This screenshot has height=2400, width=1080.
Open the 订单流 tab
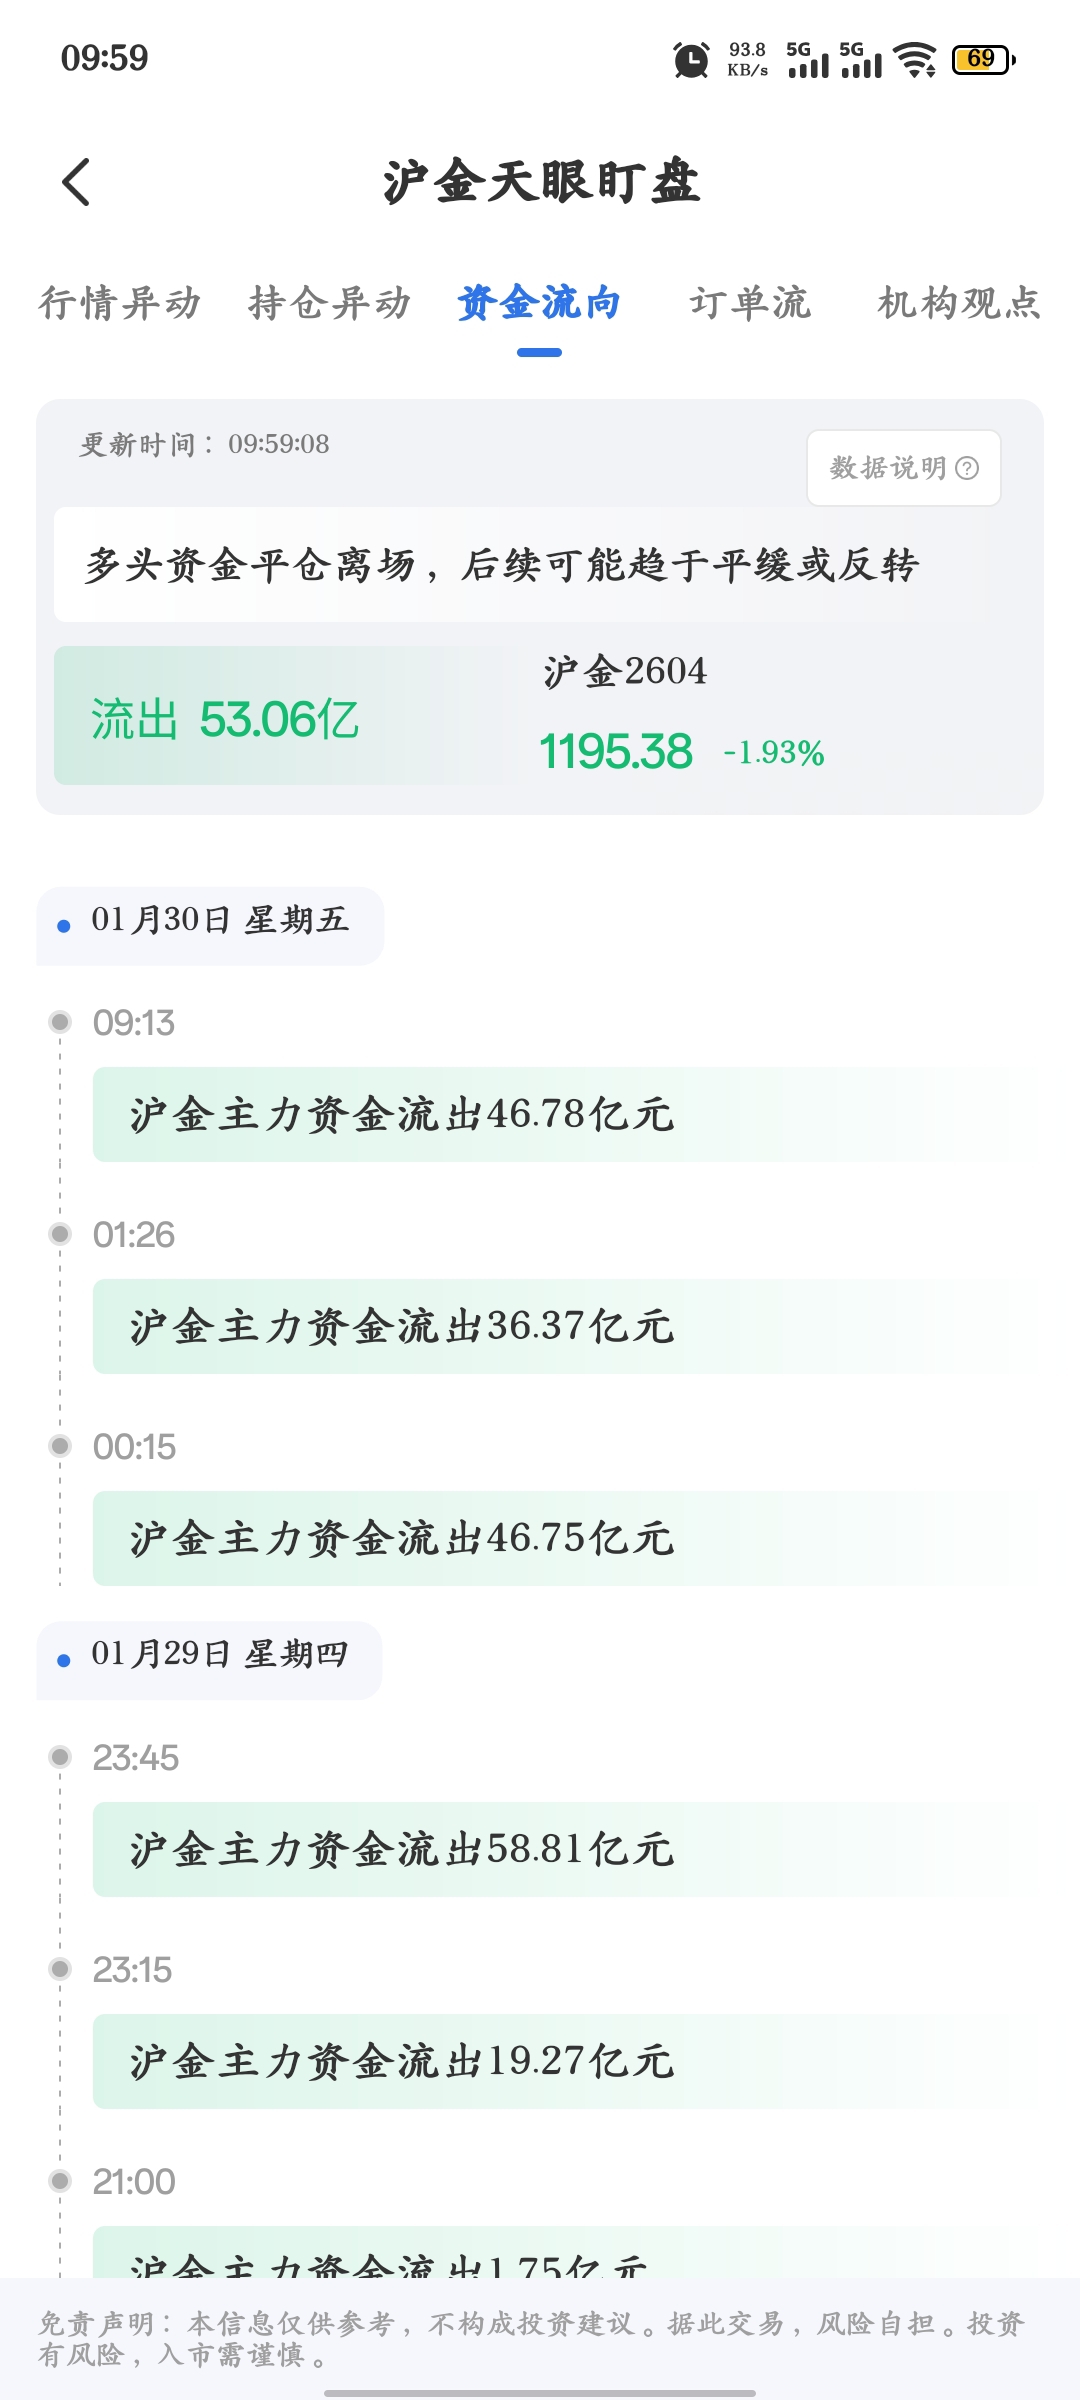tap(749, 303)
